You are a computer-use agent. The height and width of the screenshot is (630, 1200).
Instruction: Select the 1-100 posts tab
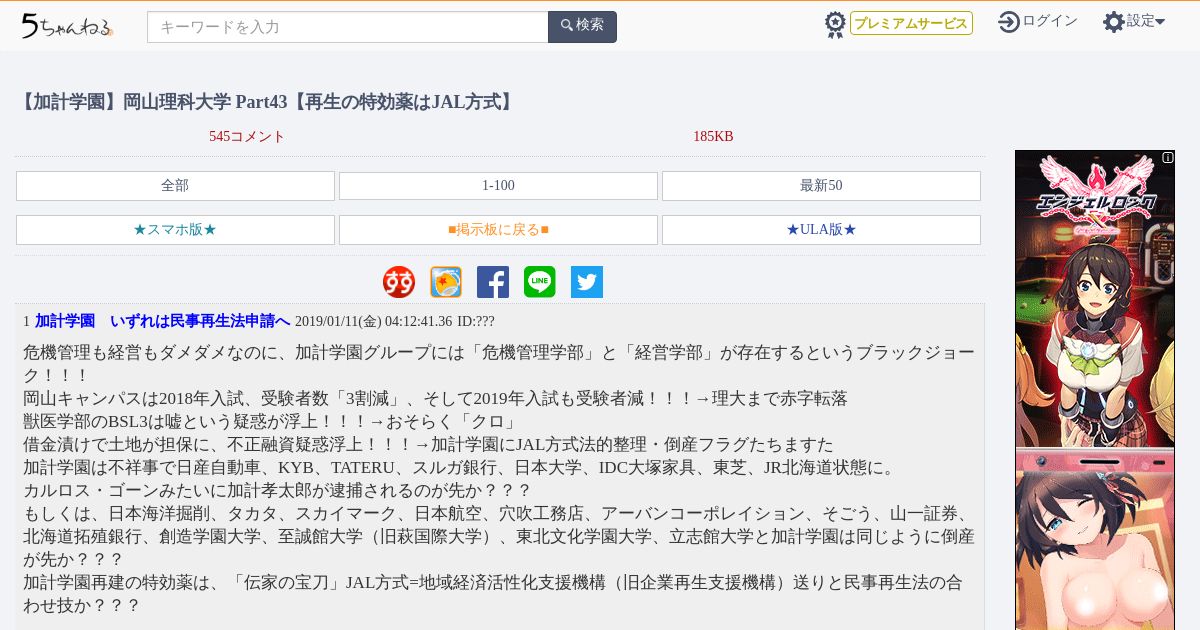pyautogui.click(x=498, y=186)
